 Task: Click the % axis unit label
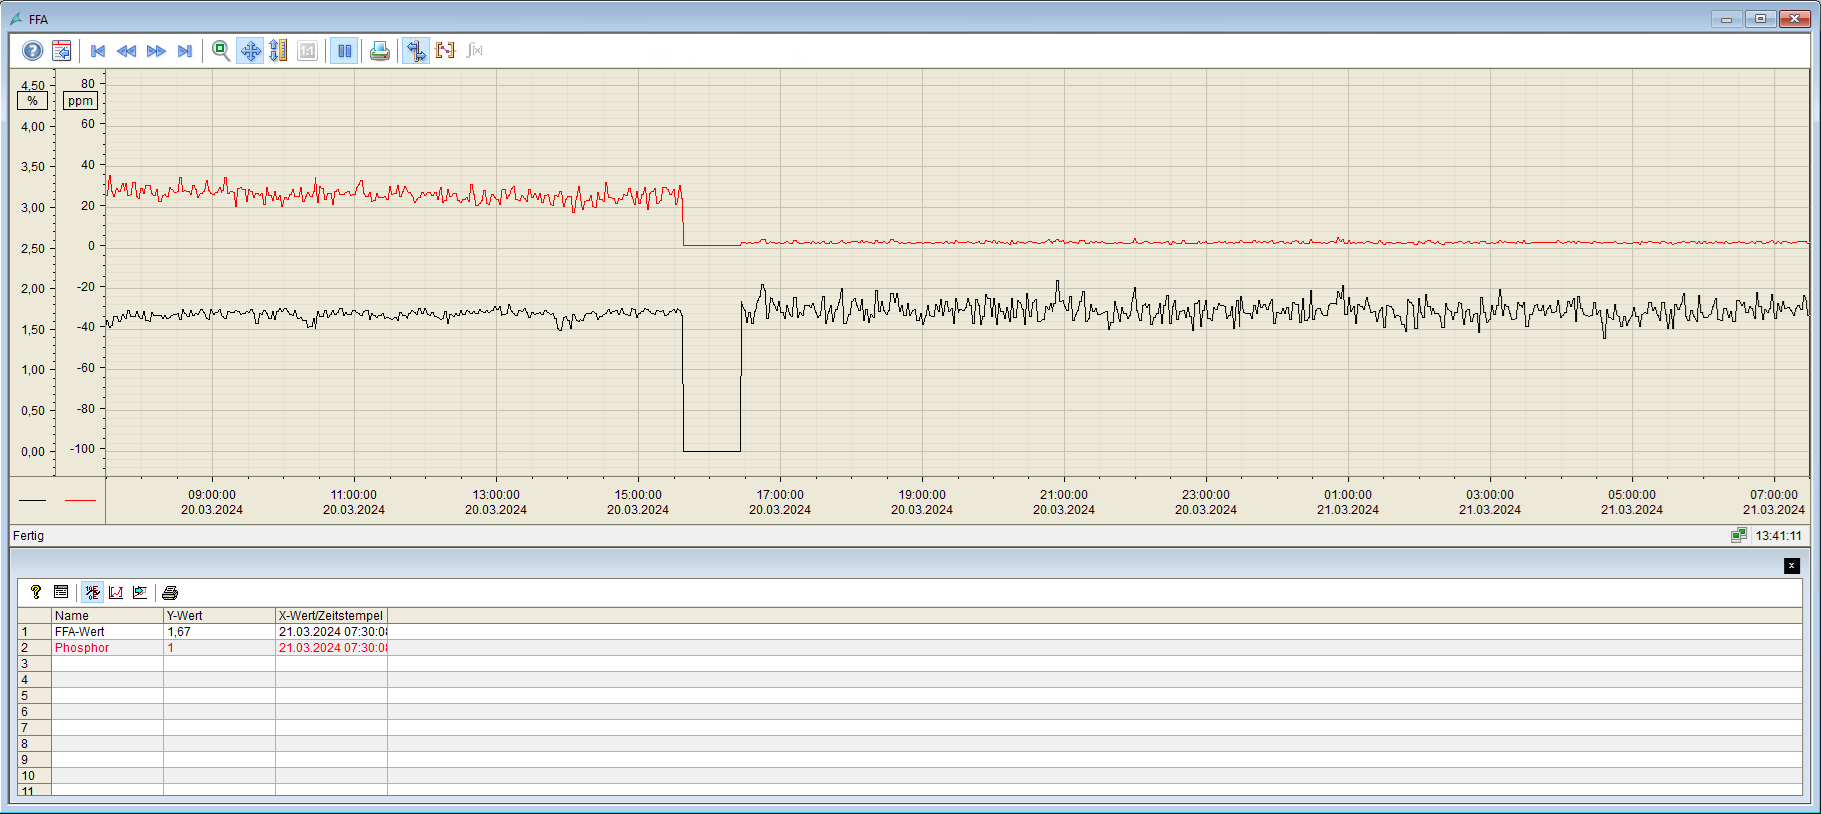point(32,101)
